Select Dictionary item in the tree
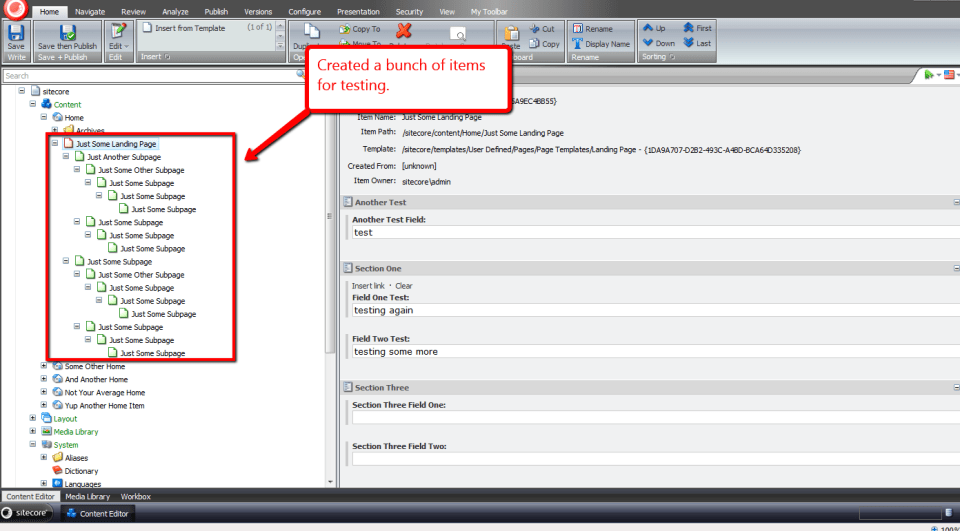Screen dimensions: 960x531 pos(81,471)
